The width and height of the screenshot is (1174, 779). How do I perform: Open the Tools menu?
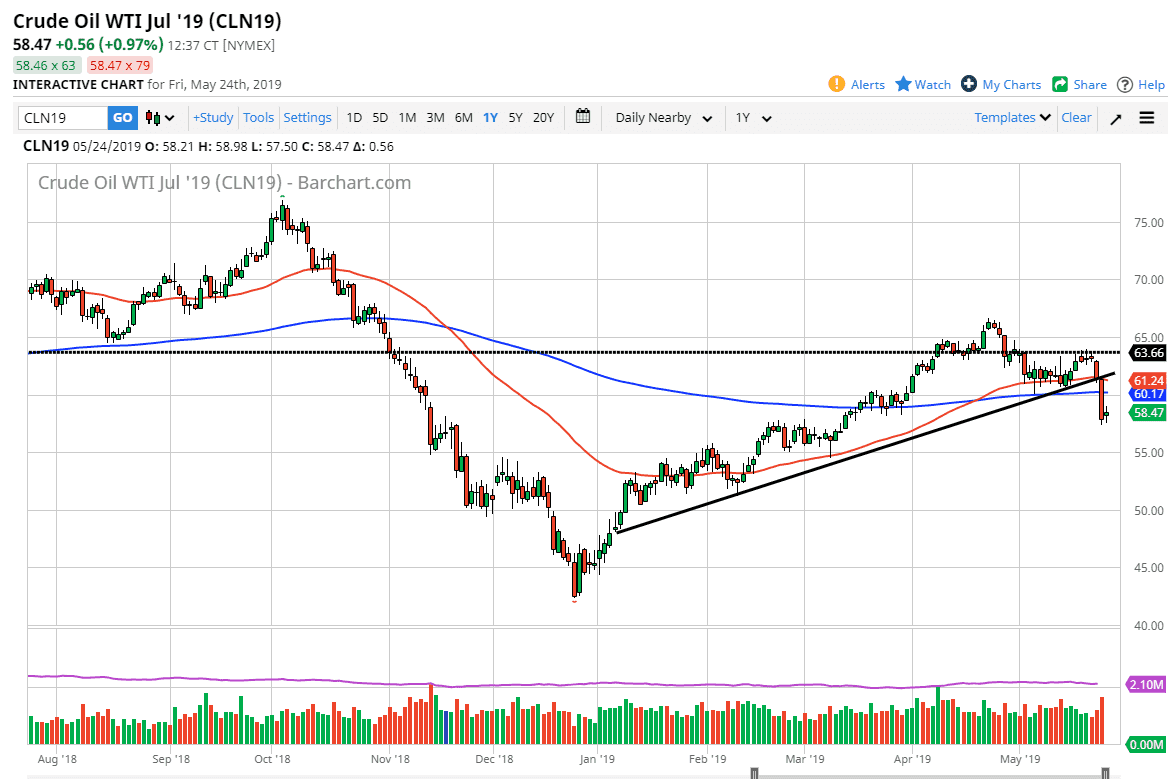click(258, 118)
